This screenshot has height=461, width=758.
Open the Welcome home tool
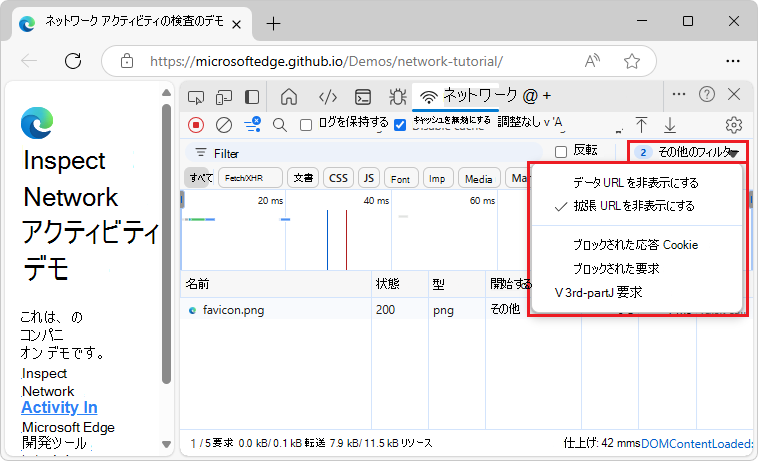(289, 97)
